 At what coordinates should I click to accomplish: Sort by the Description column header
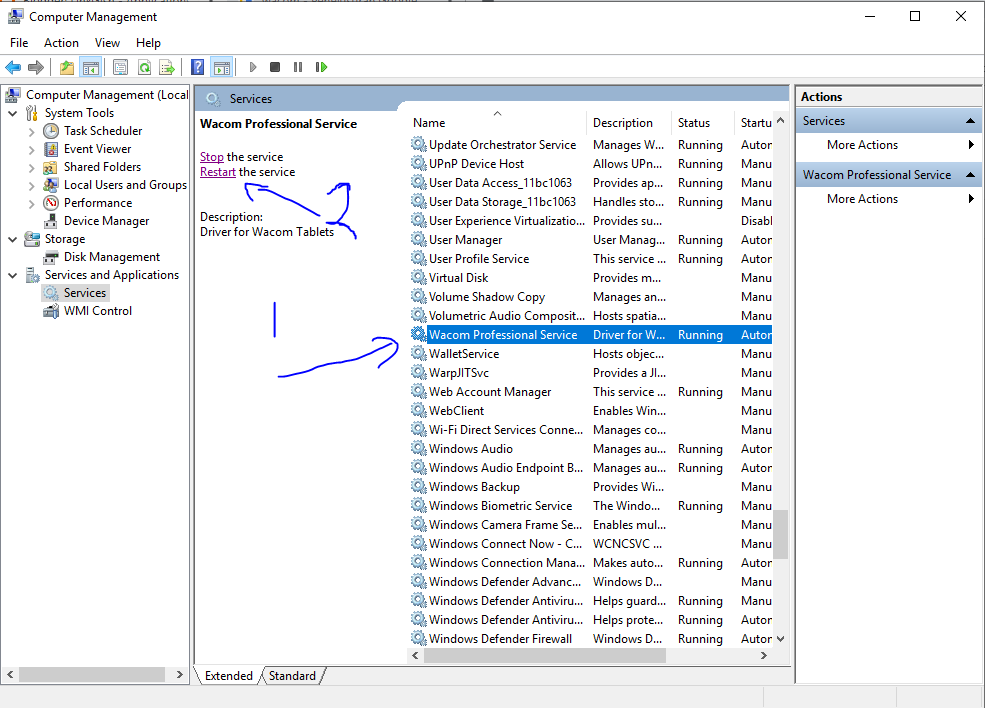(x=629, y=123)
